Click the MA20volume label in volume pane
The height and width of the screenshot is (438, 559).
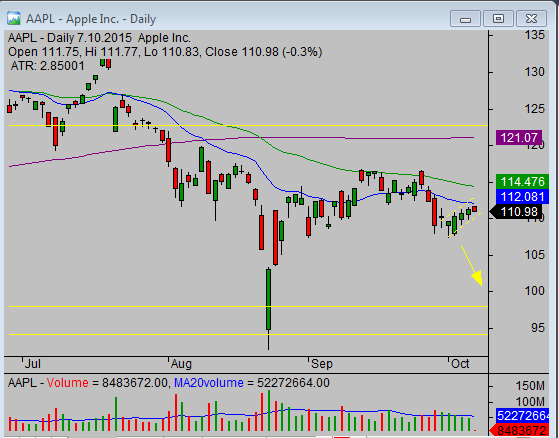tap(209, 383)
